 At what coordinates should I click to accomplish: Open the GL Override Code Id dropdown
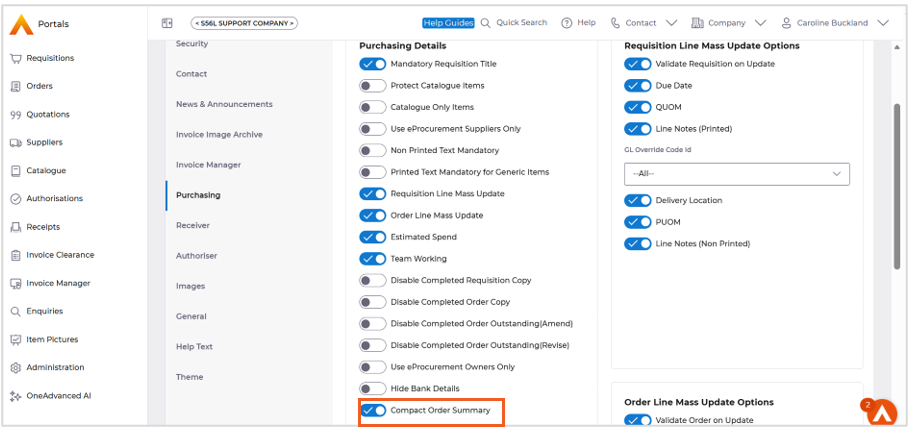[737, 174]
